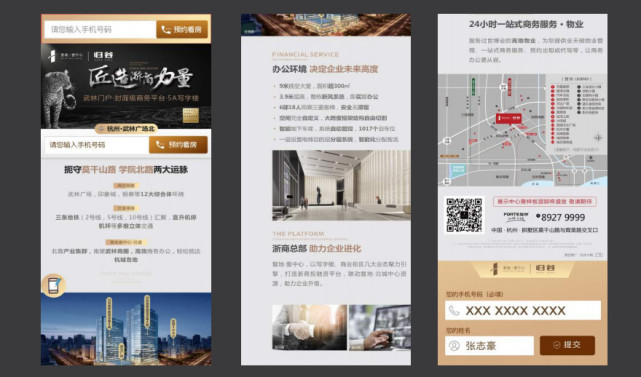The height and width of the screenshot is (377, 641).
Task: Focus the XXX XXXX XXXX phone field
Action: 523,310
